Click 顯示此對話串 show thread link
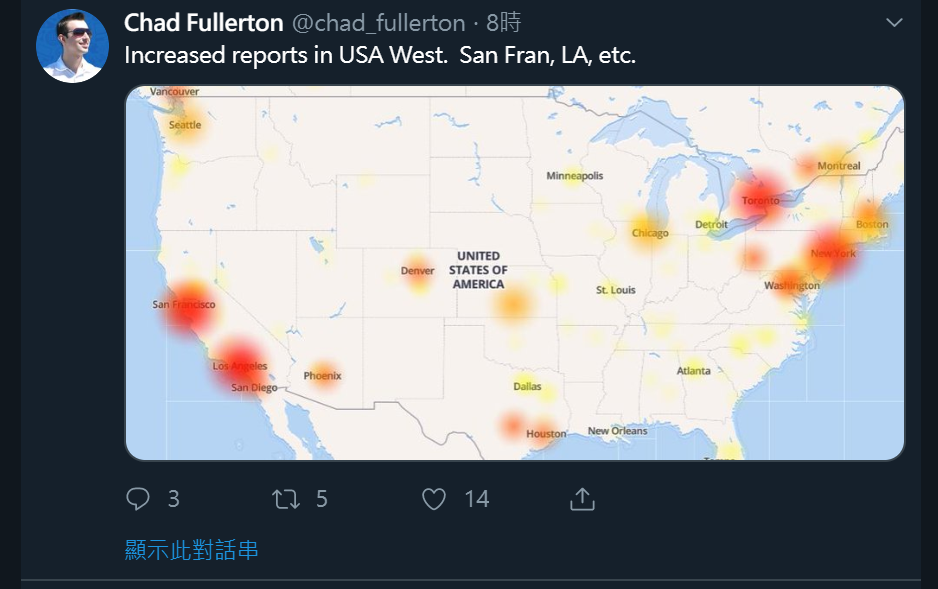 [191, 550]
